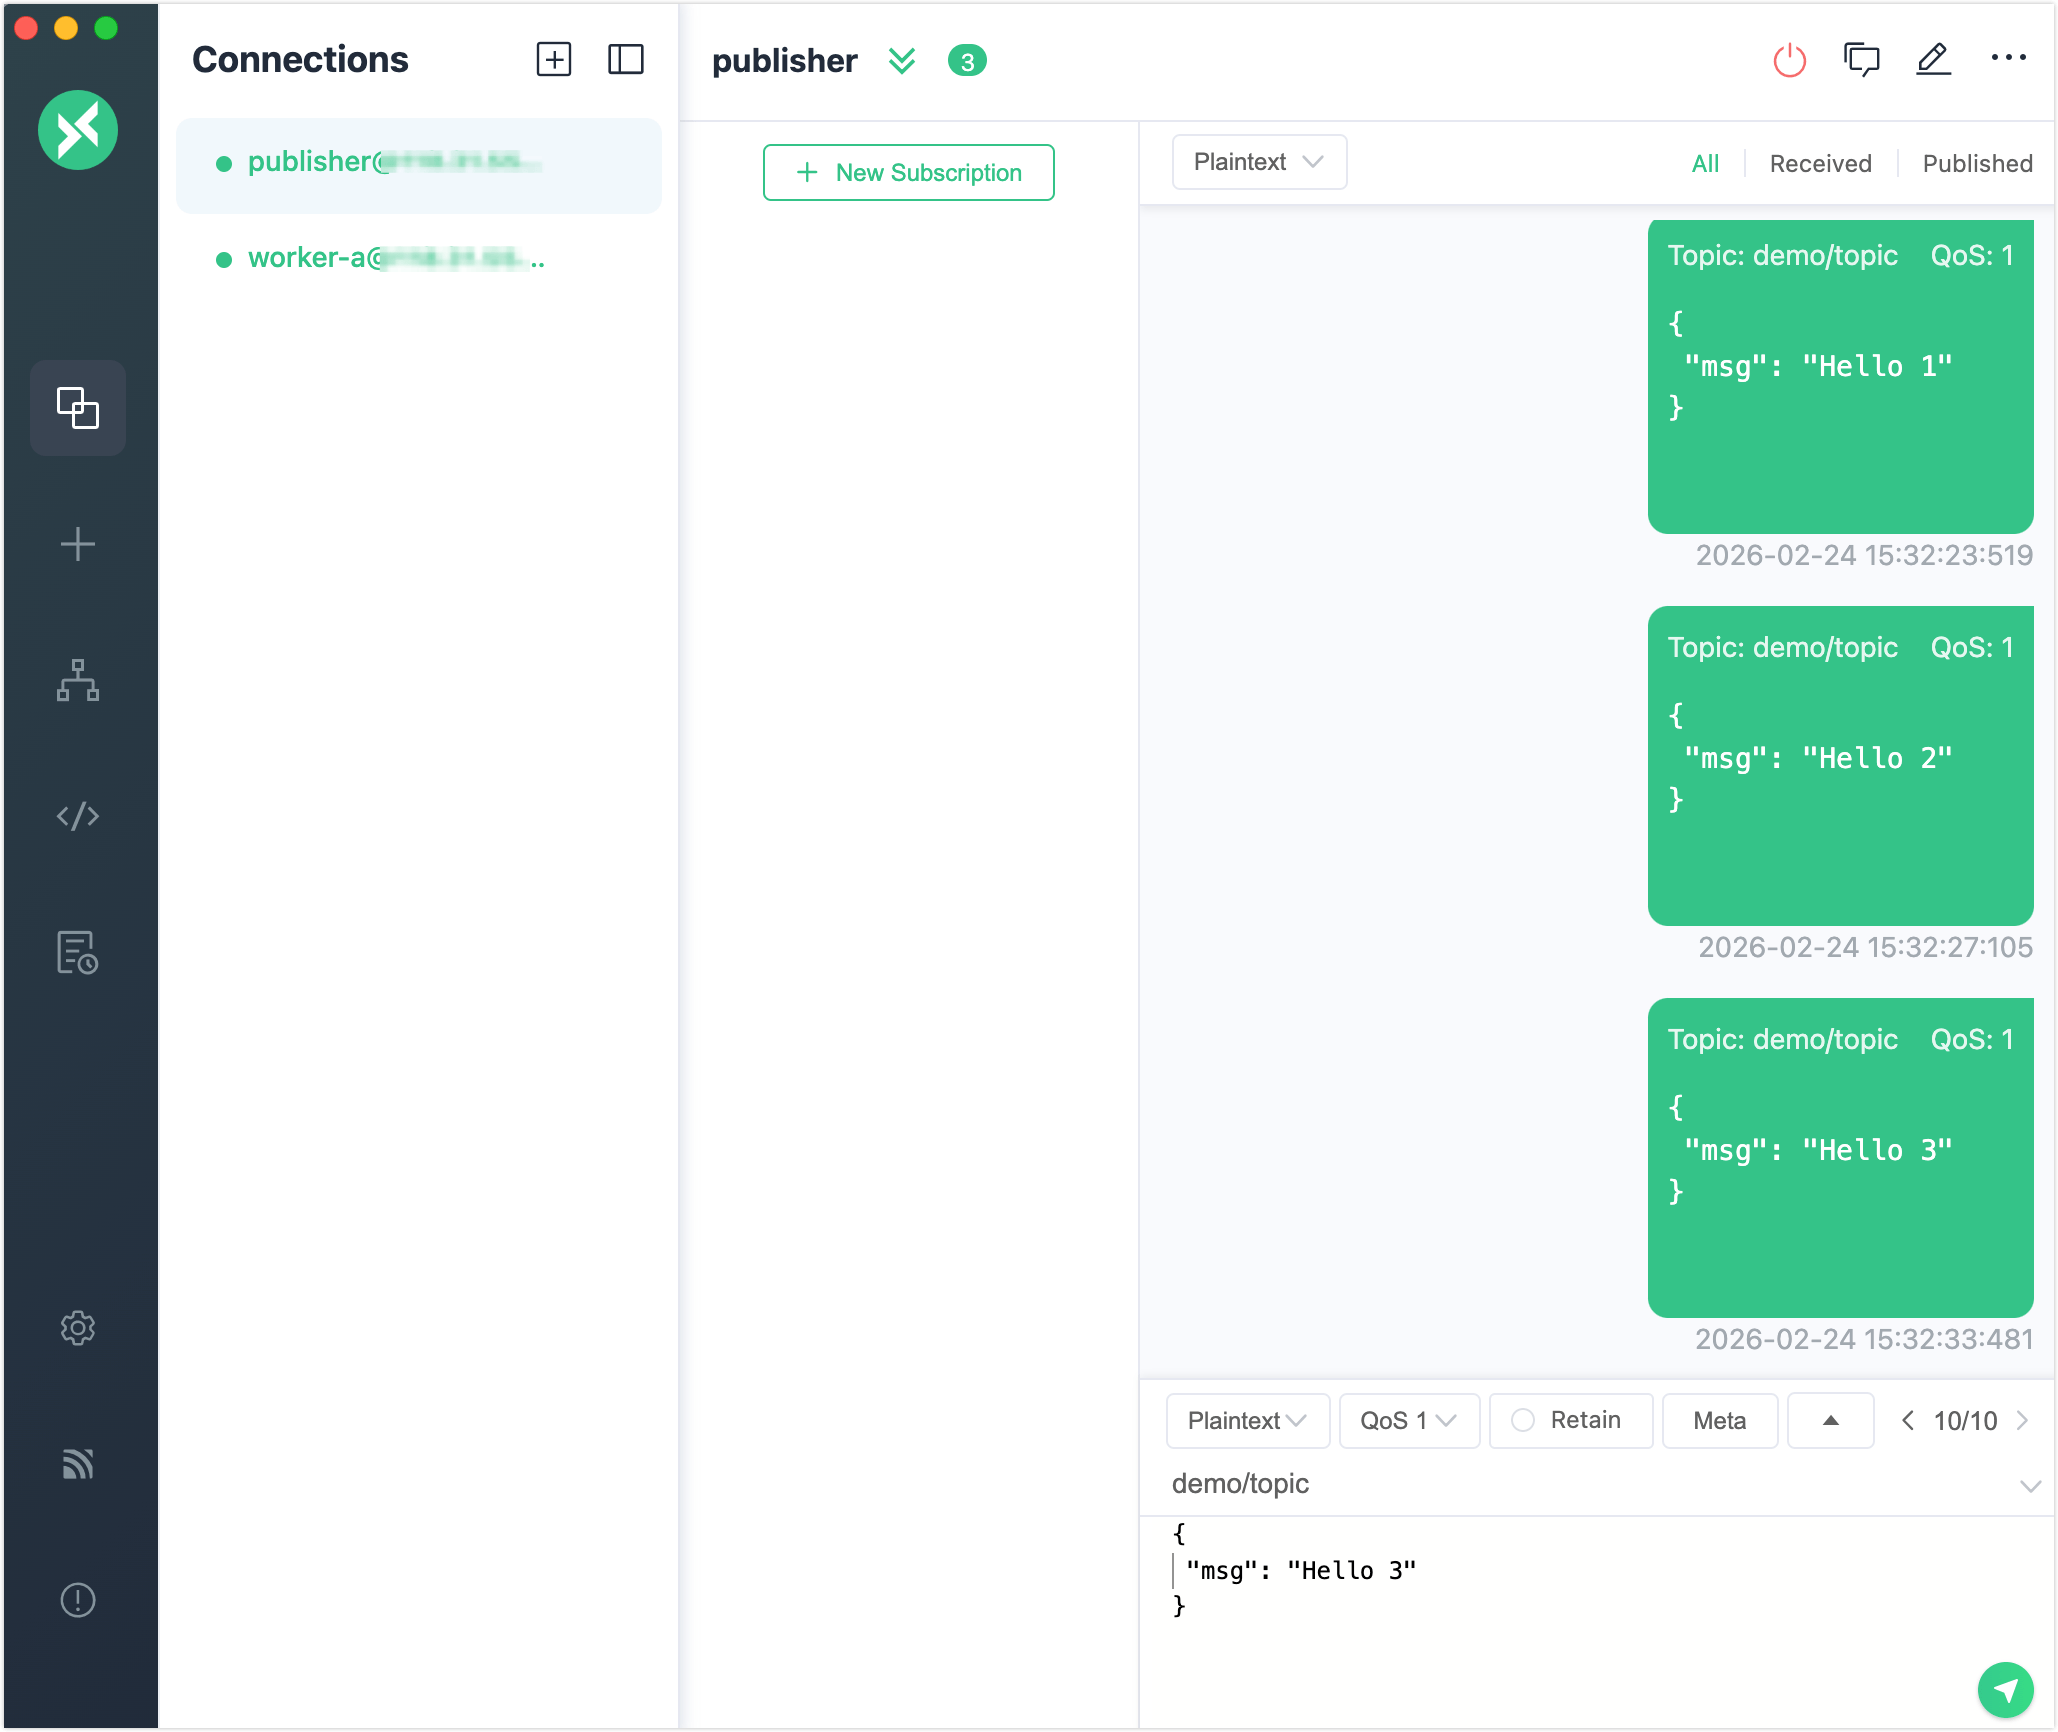Open the Log page sidebar icon
2058x1732 pixels.
(x=78, y=952)
